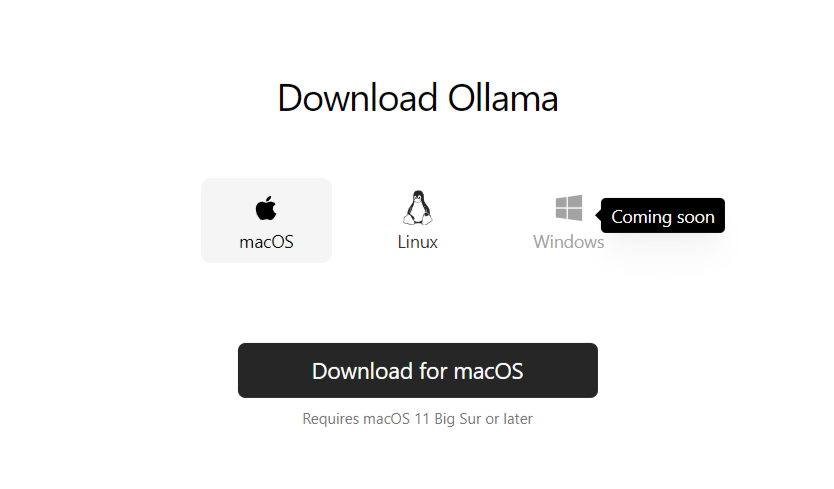This screenshot has width=834, height=489.
Task: Click the Coming soon tooltip bubble
Action: click(663, 216)
